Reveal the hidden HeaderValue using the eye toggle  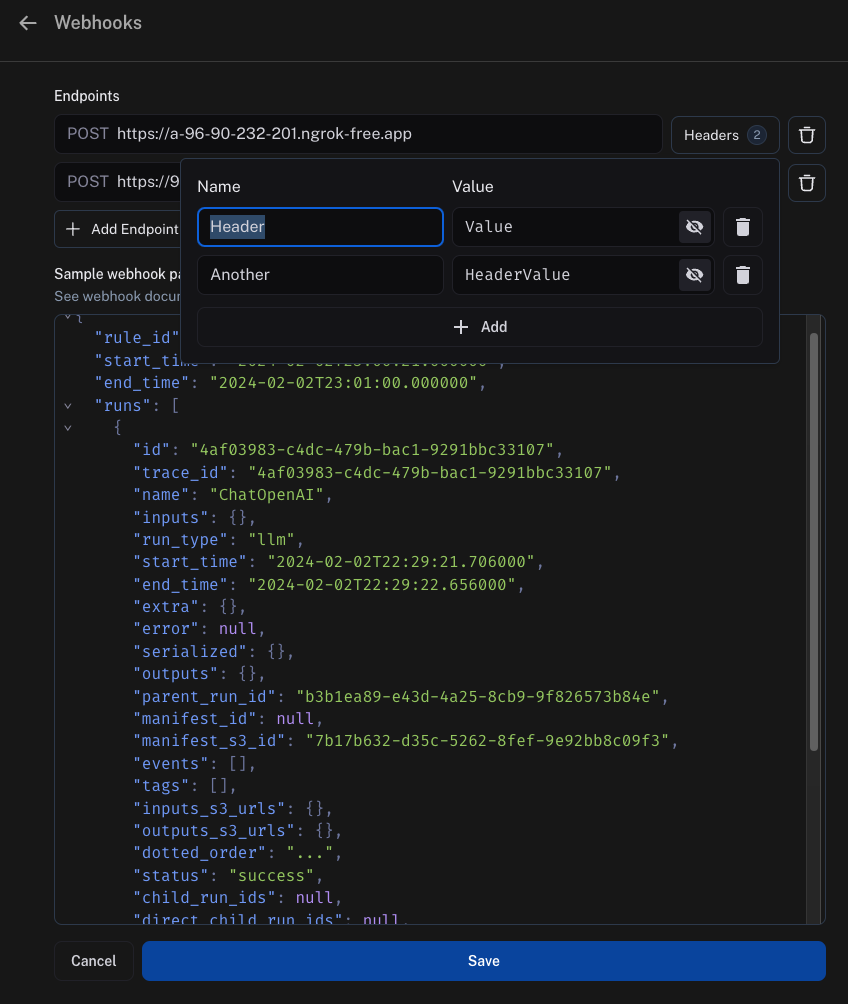point(694,274)
